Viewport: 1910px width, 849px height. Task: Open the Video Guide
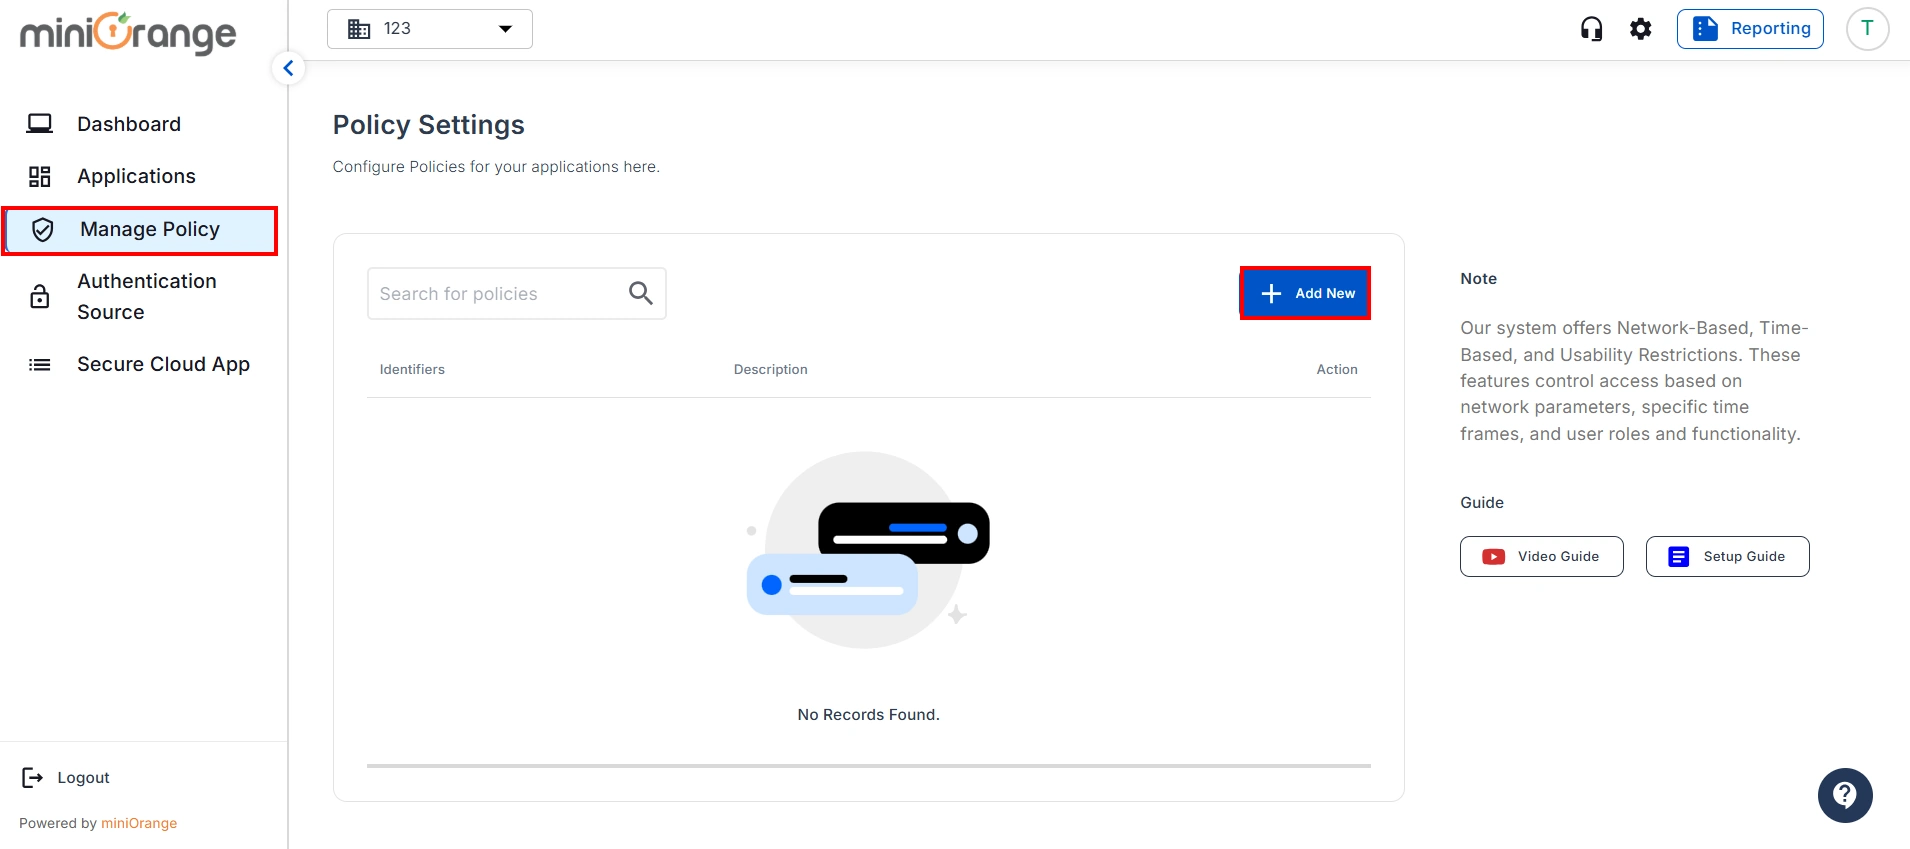coord(1541,557)
